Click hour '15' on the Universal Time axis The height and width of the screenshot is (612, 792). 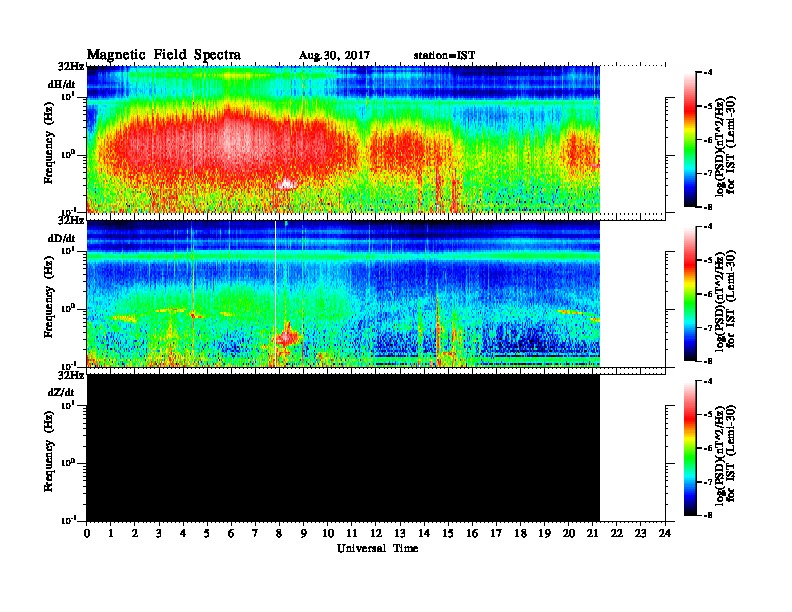448,534
